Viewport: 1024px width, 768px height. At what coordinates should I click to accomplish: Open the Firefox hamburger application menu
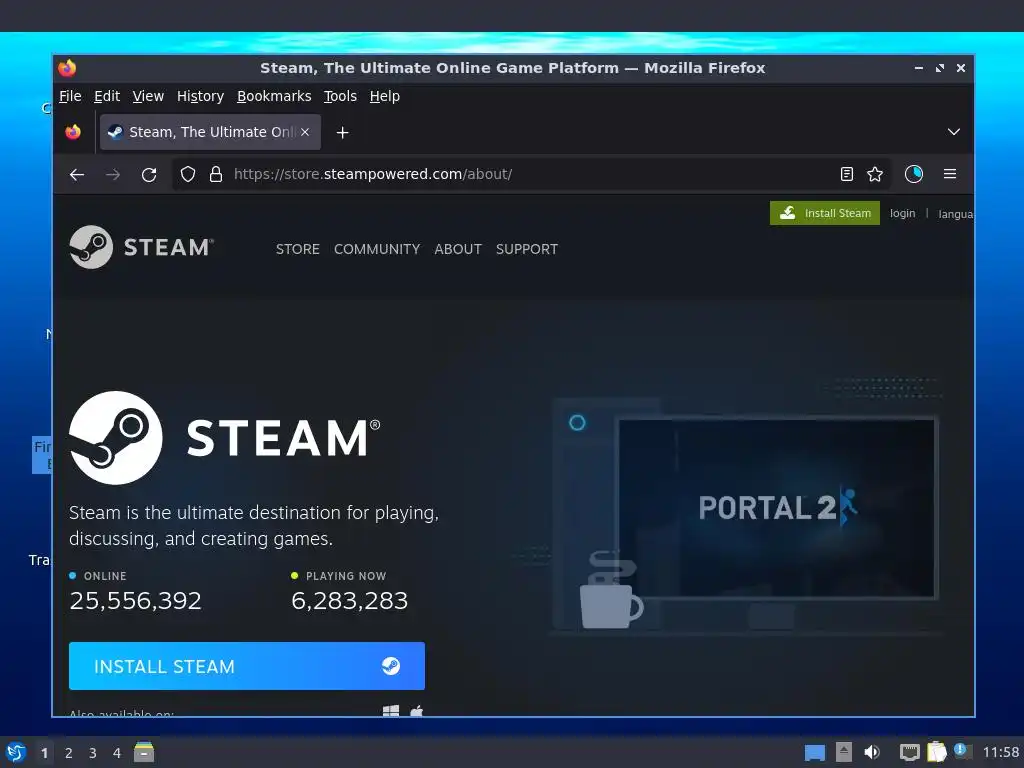pyautogui.click(x=950, y=174)
